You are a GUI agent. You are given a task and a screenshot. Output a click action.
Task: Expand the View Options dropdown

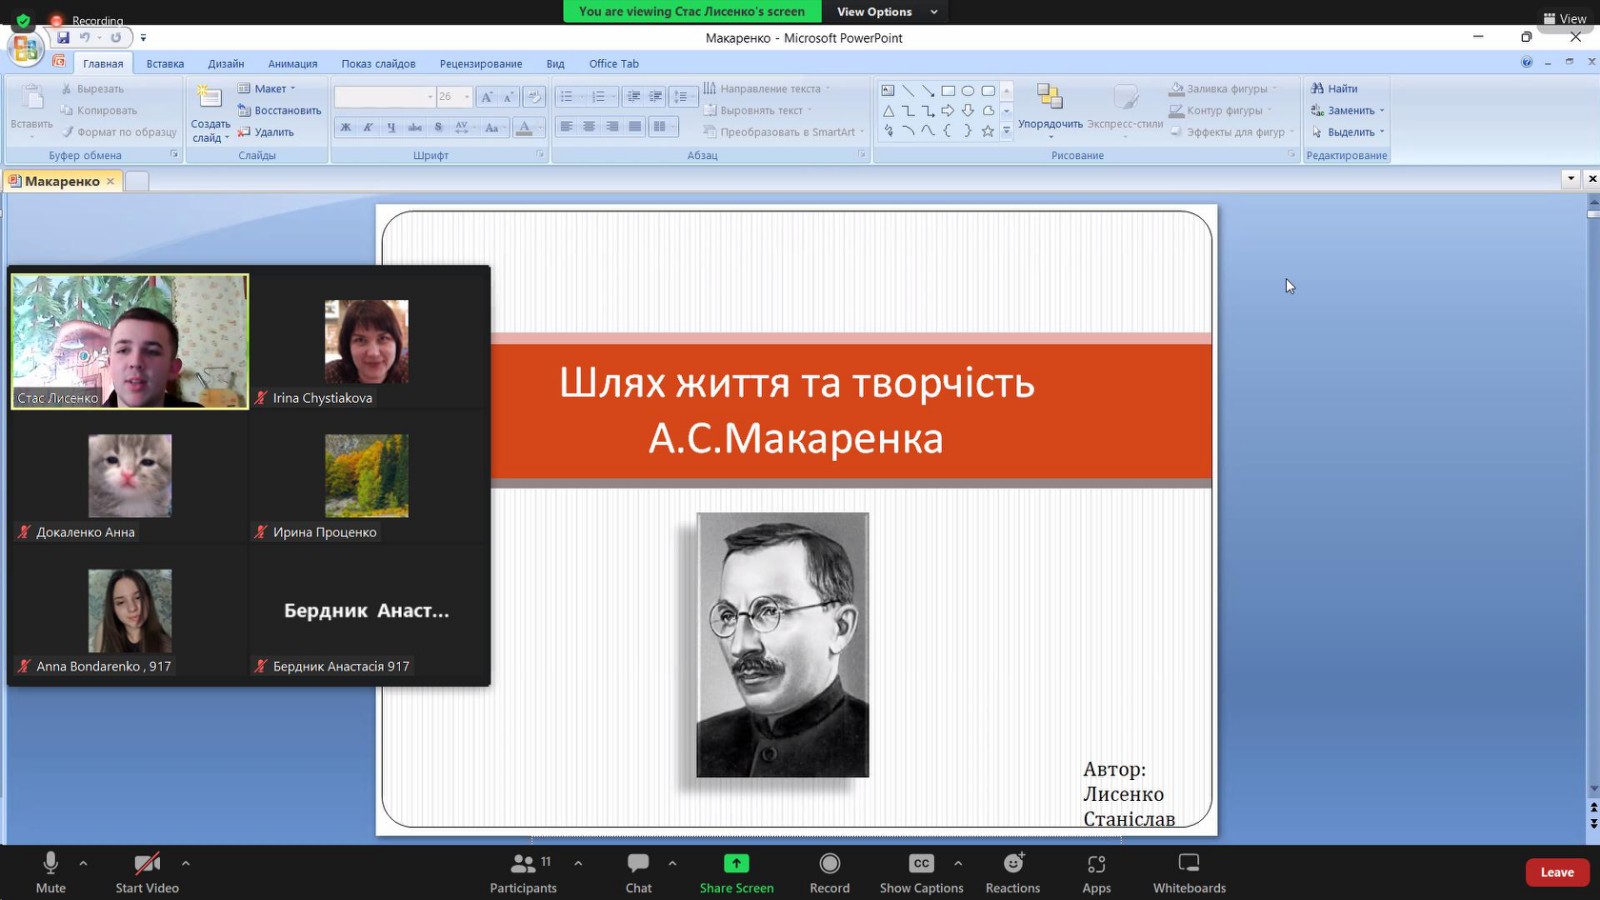pyautogui.click(x=887, y=12)
